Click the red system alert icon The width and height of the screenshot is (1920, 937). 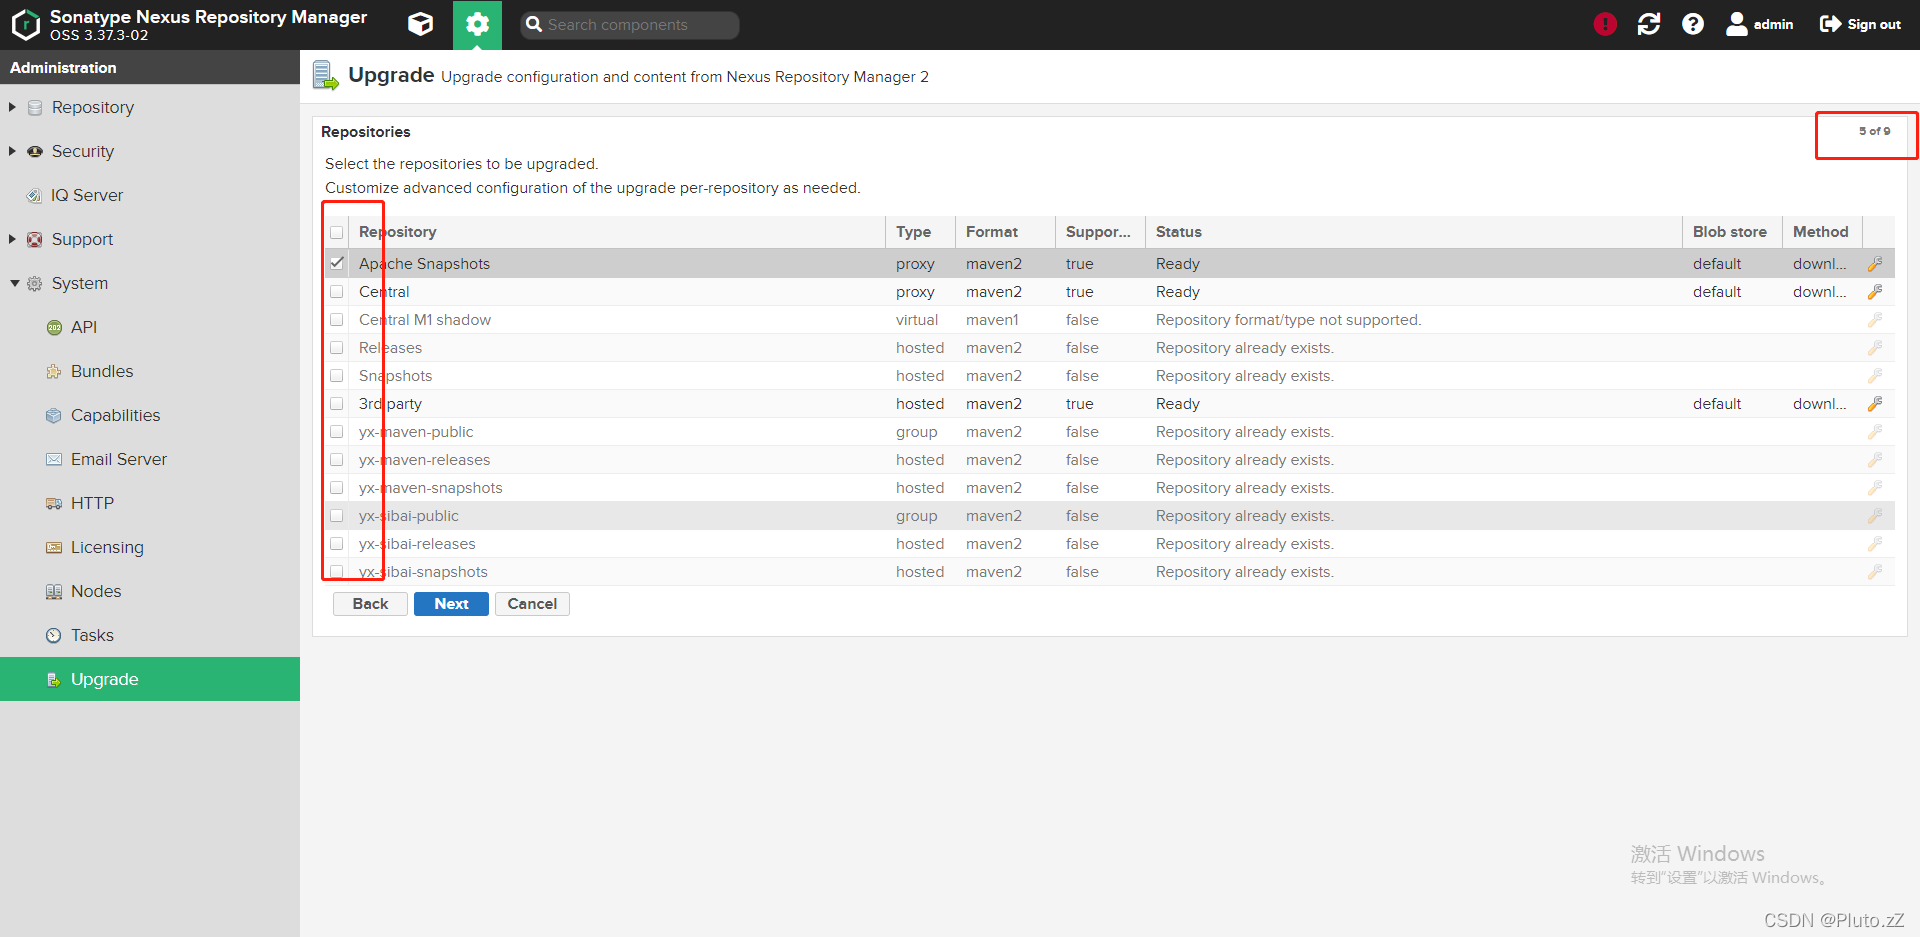tap(1605, 24)
